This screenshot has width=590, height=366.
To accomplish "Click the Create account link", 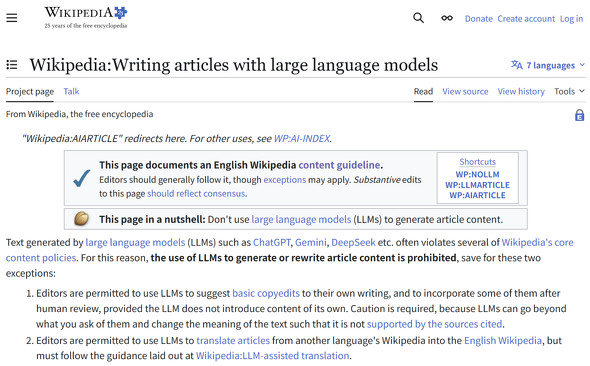I will (526, 18).
